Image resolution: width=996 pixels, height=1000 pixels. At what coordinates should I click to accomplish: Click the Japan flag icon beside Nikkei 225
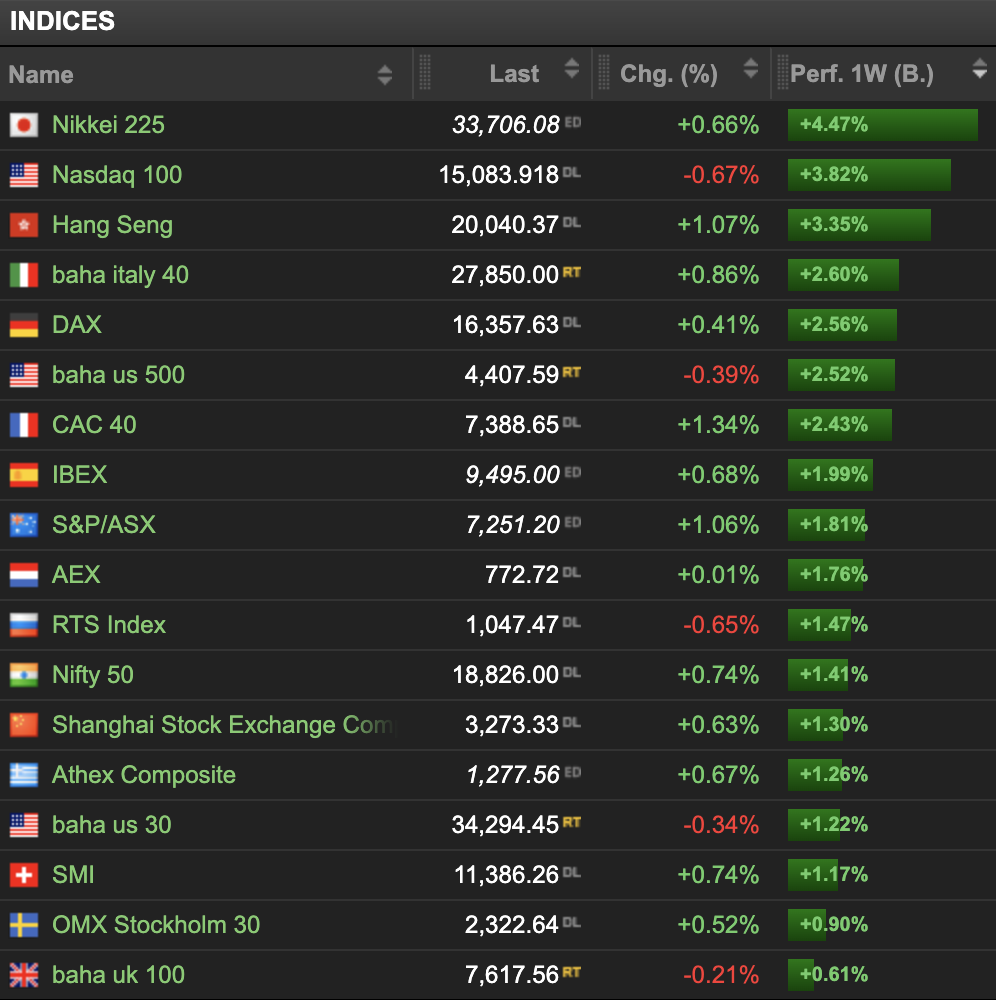click(24, 125)
